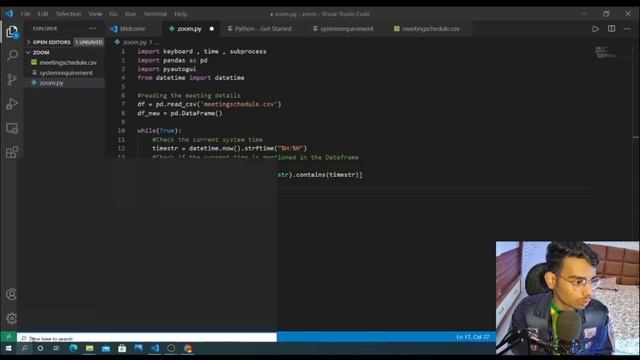Click the remote window indicator in status bar
The height and width of the screenshot is (360, 640).
click(8, 337)
